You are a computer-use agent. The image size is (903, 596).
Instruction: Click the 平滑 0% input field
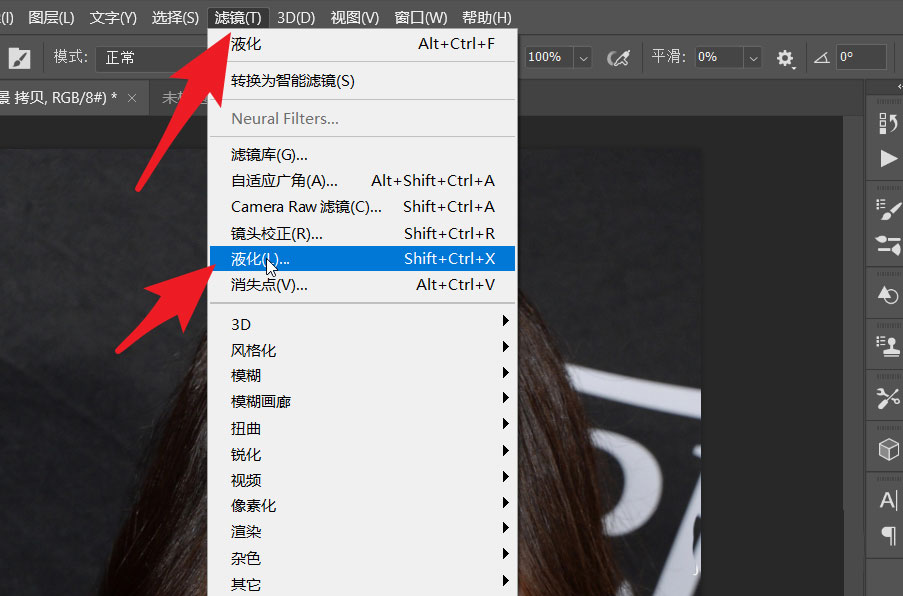point(718,58)
